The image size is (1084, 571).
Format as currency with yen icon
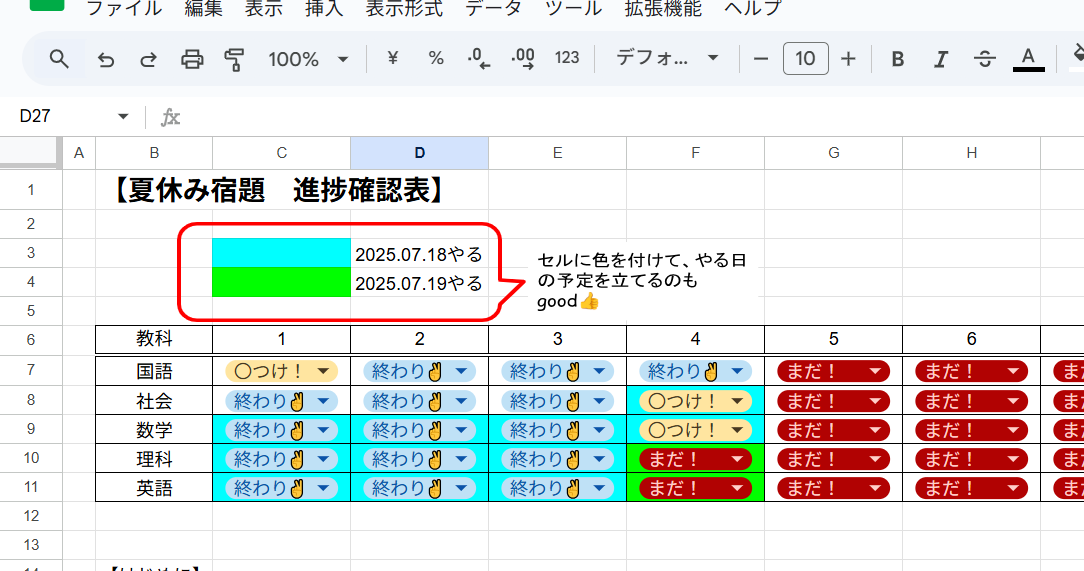tap(393, 58)
